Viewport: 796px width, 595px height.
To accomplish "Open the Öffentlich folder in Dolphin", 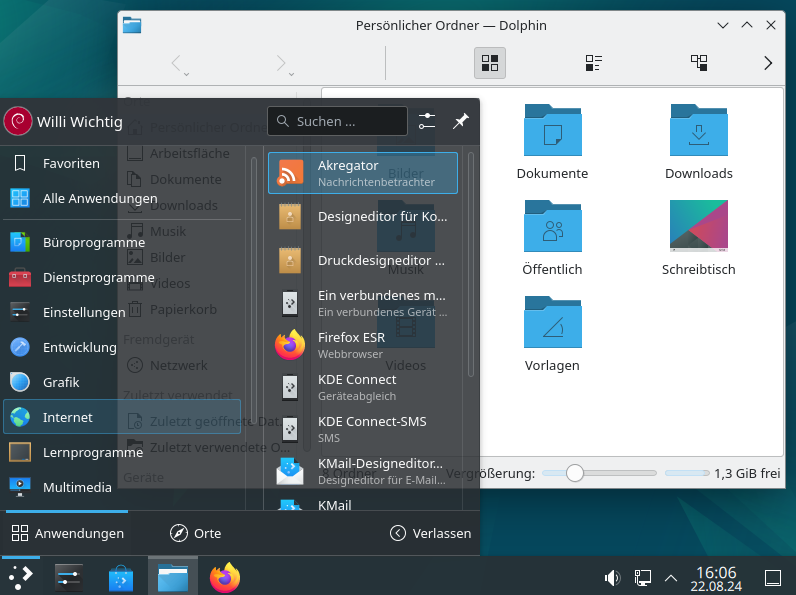I will [552, 238].
